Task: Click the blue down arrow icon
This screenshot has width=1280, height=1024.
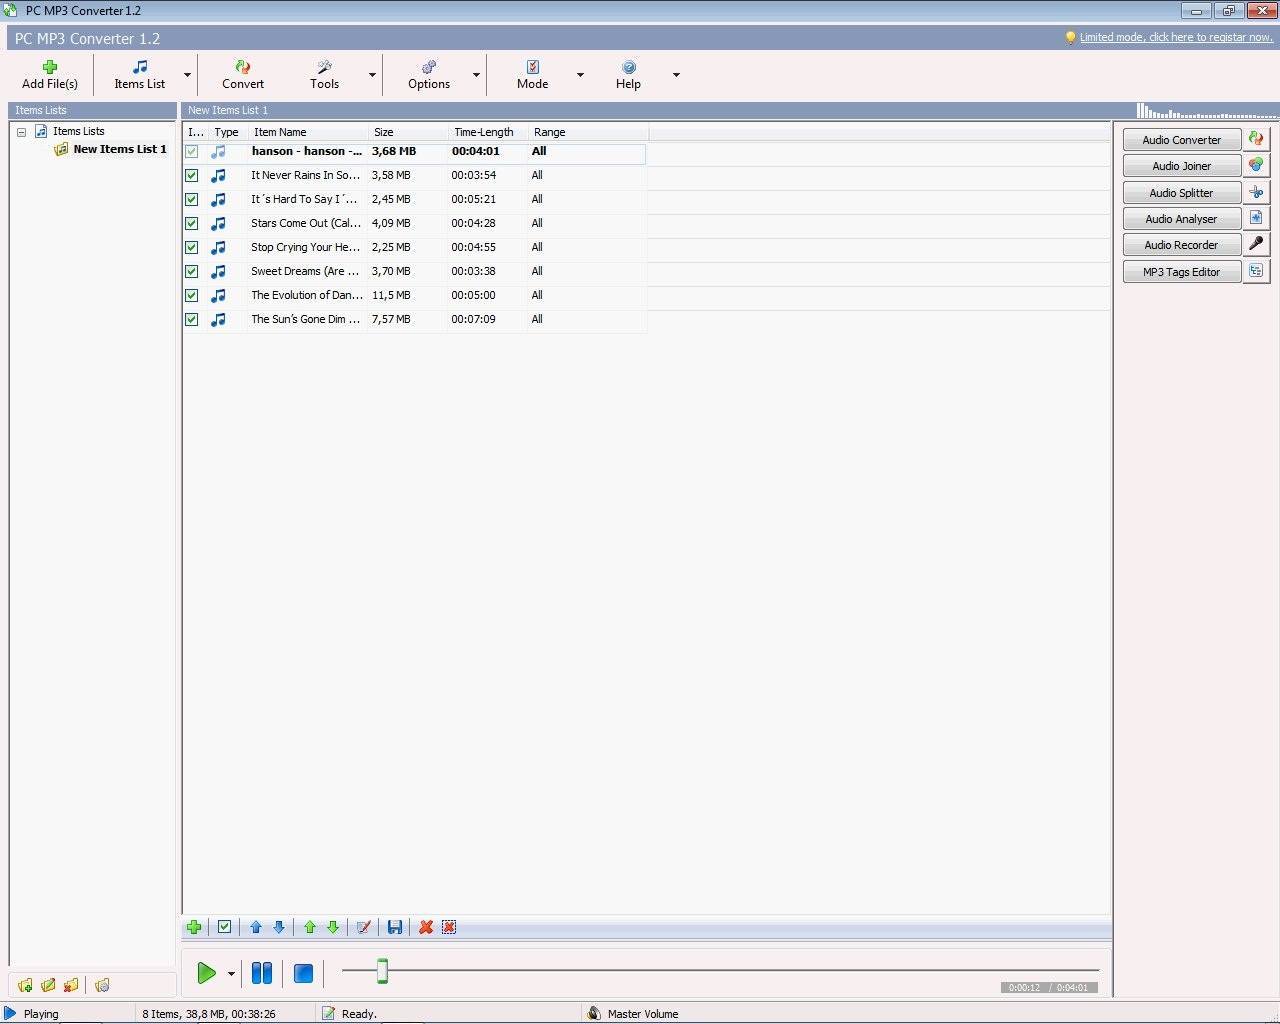Action: pos(279,927)
